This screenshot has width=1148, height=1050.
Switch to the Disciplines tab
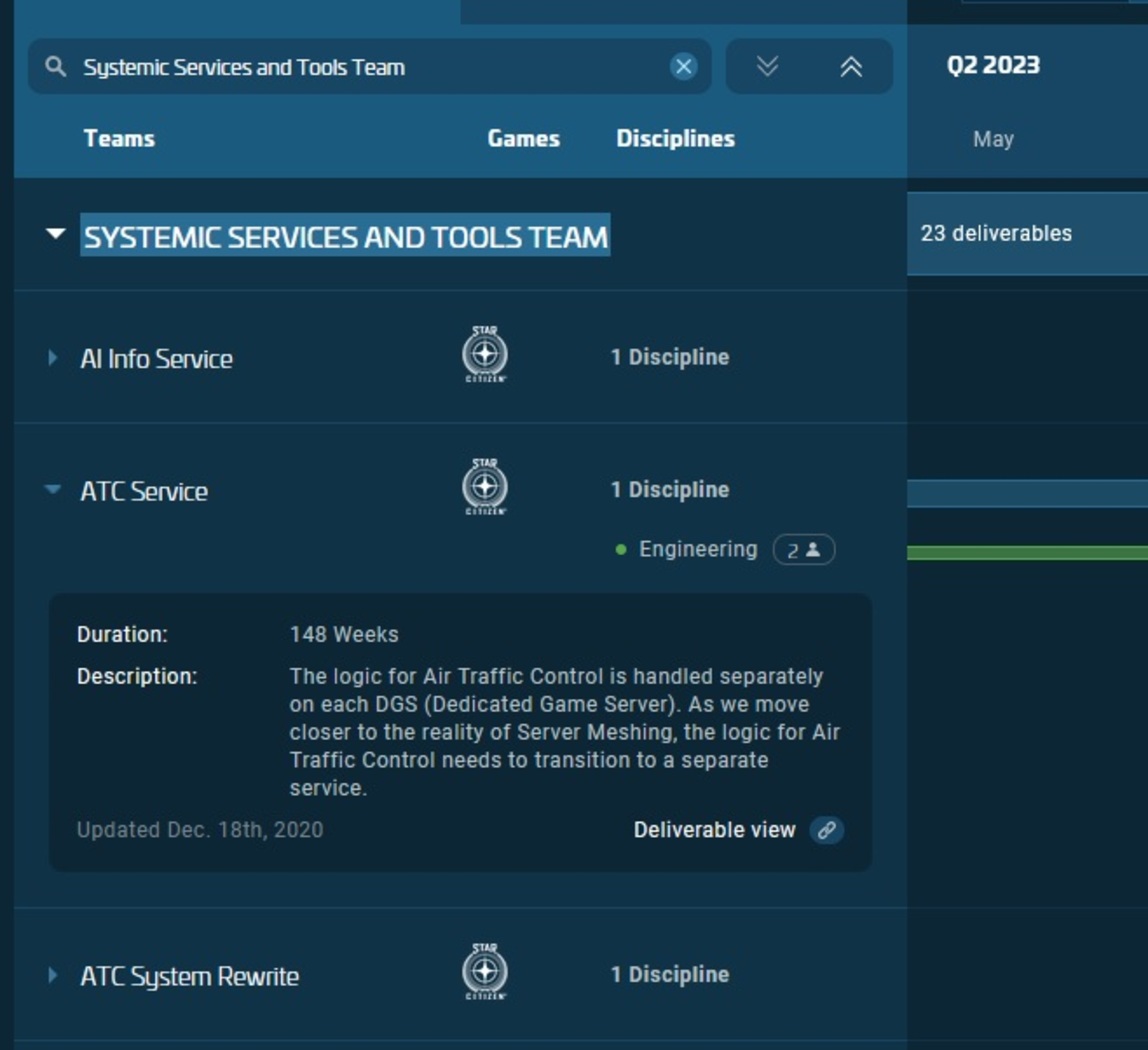click(674, 138)
